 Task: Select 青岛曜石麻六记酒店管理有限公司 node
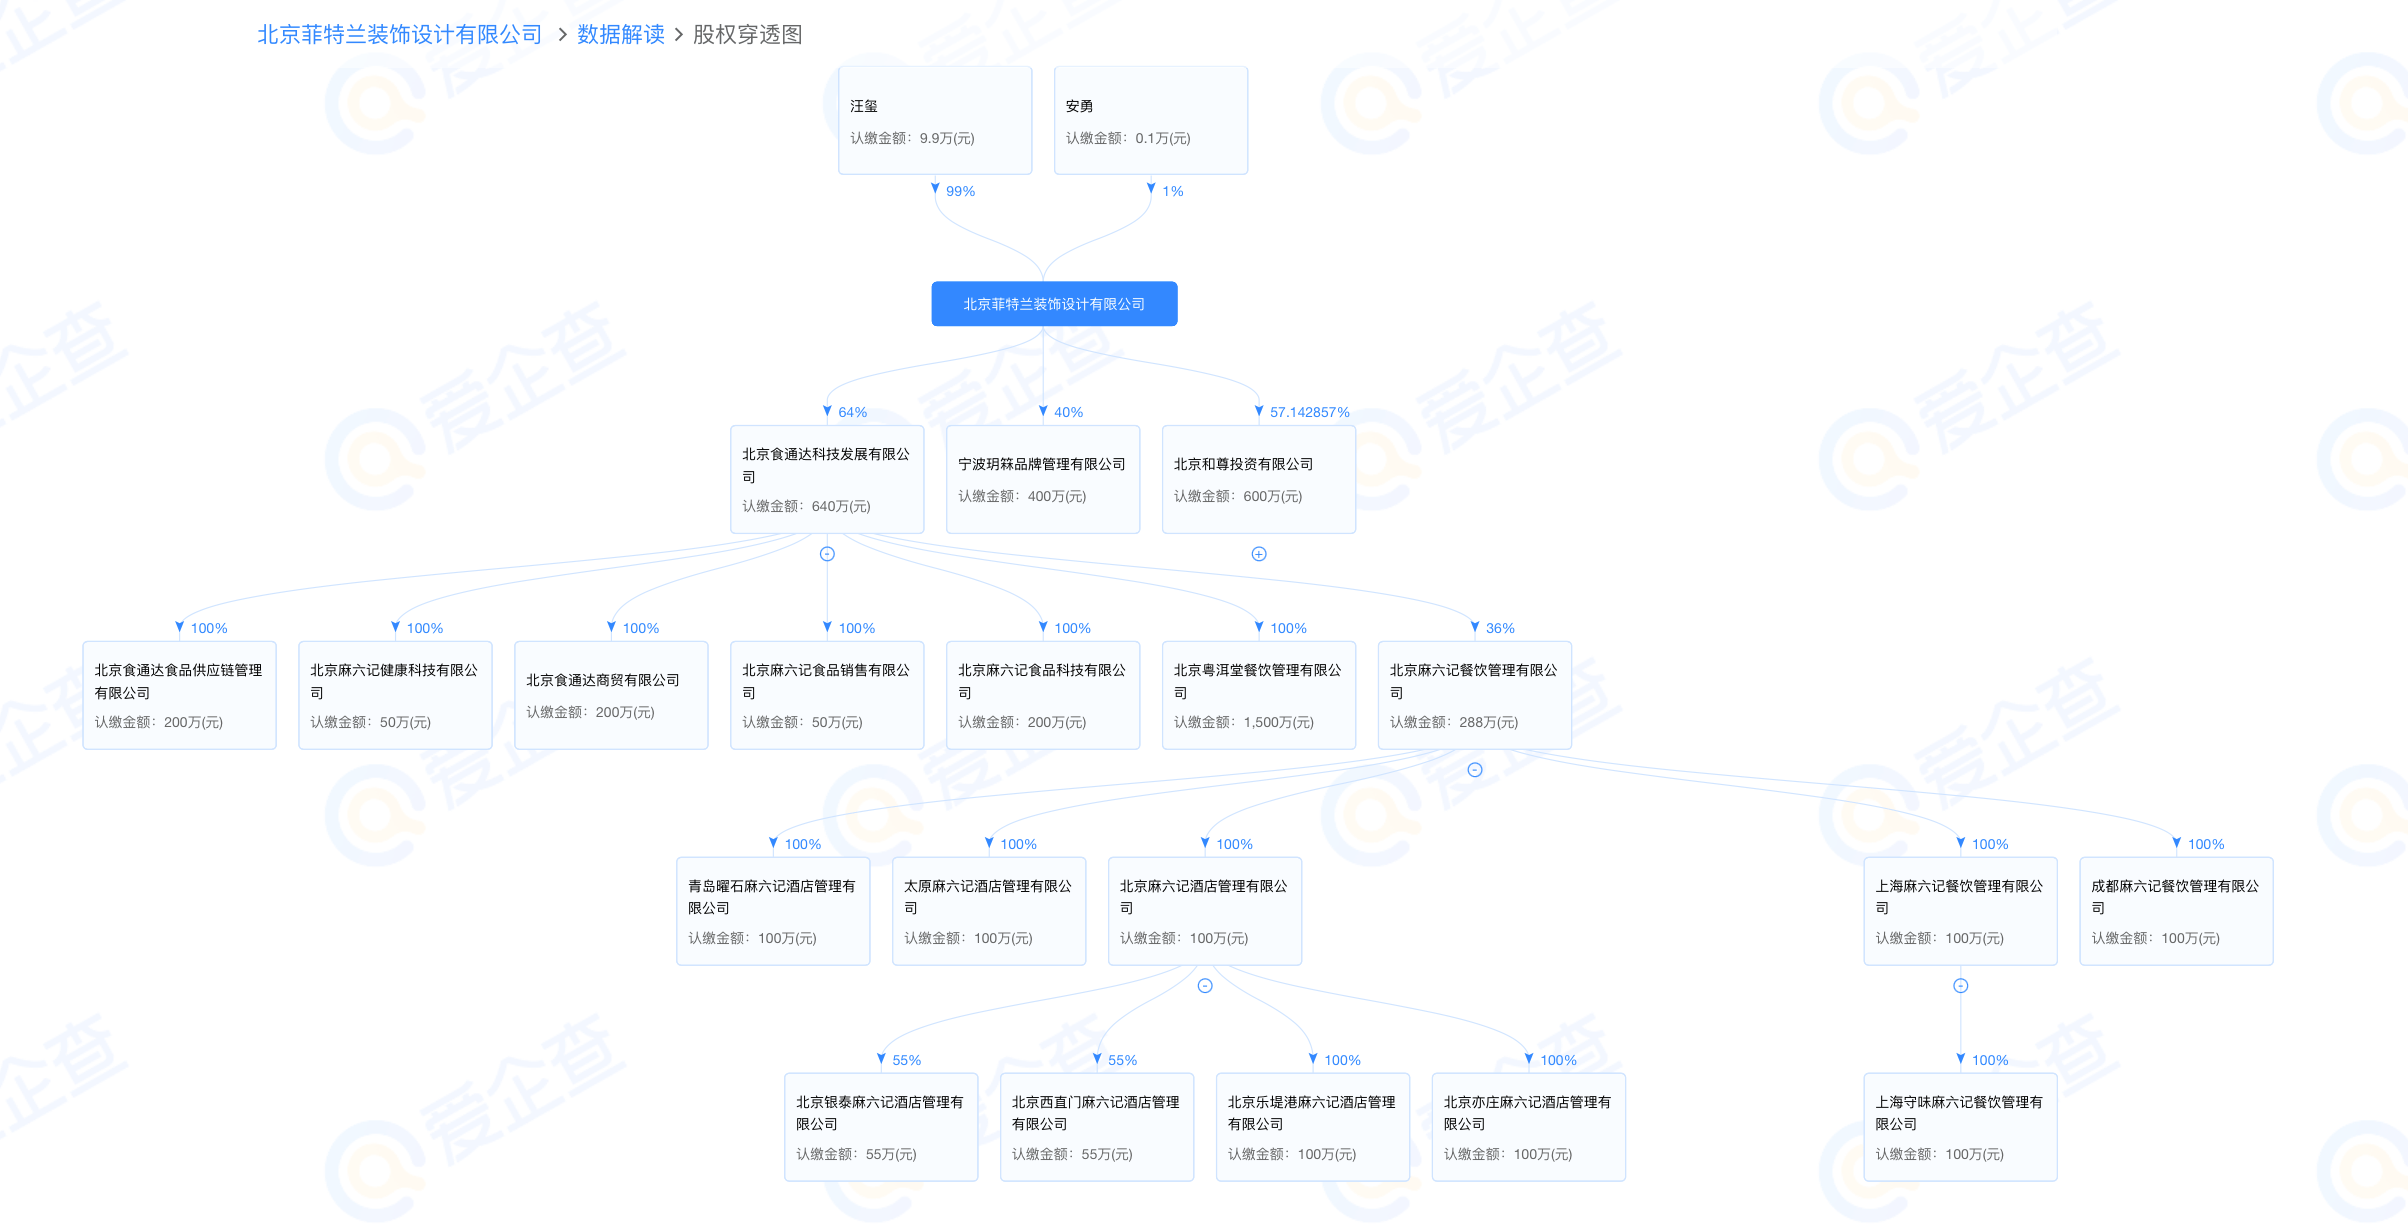pyautogui.click(x=773, y=911)
